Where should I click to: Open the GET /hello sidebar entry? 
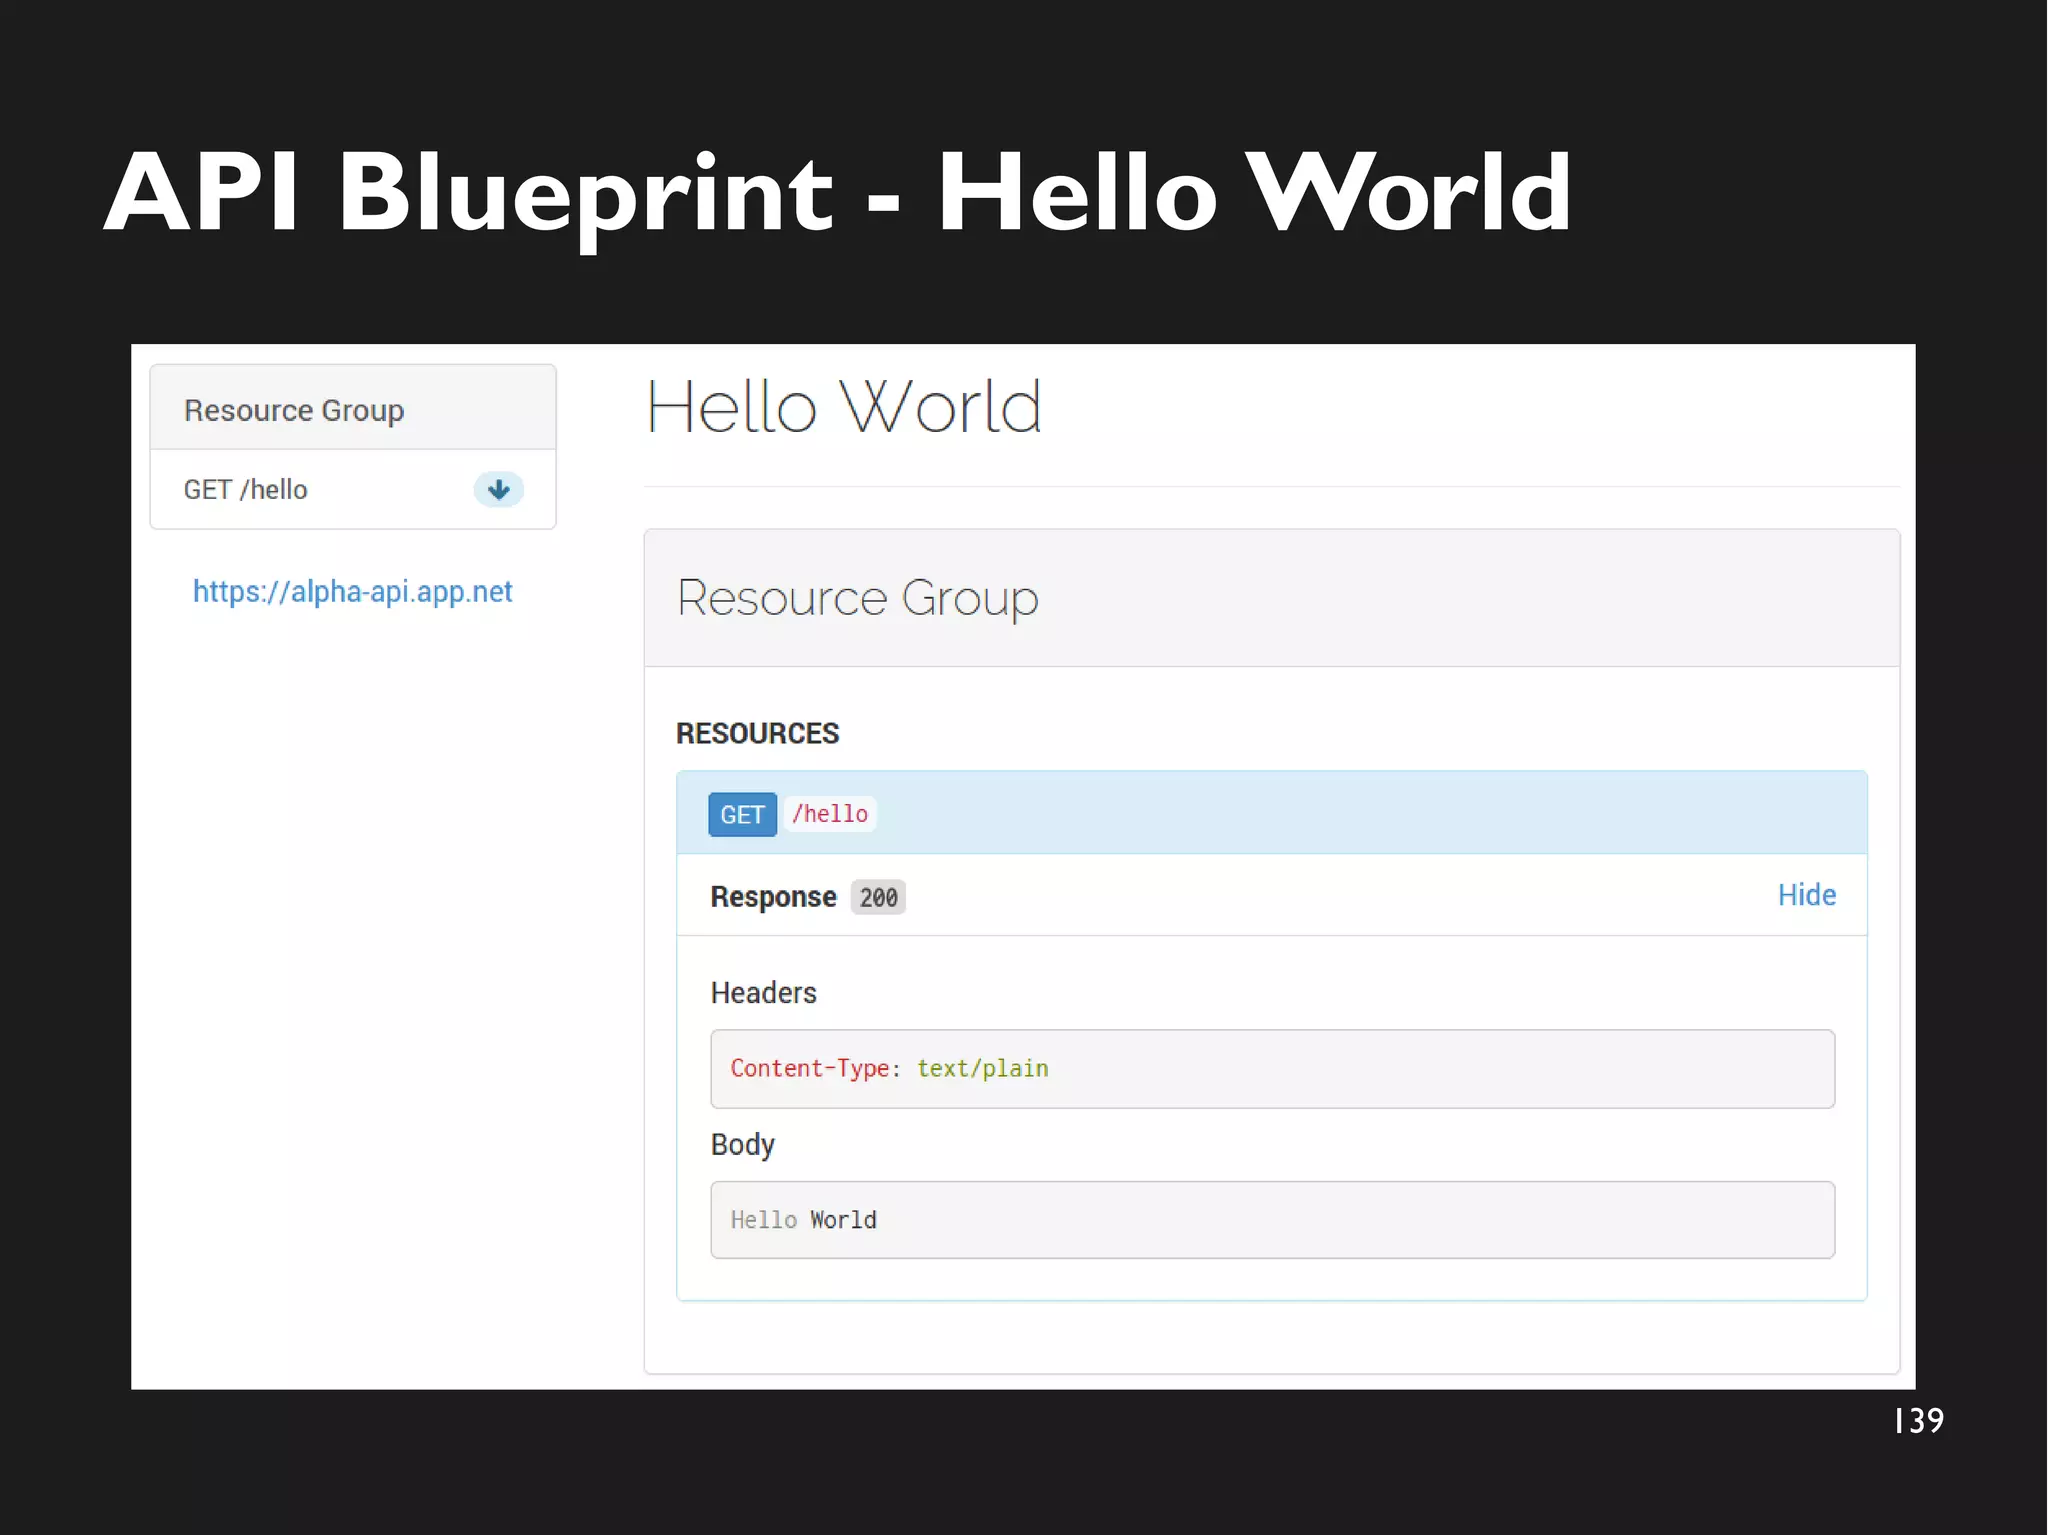(353, 489)
